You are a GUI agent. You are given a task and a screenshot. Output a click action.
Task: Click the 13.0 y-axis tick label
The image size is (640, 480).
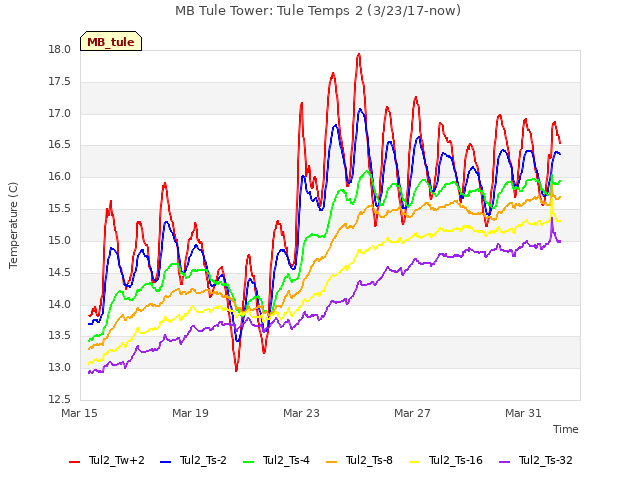(60, 367)
